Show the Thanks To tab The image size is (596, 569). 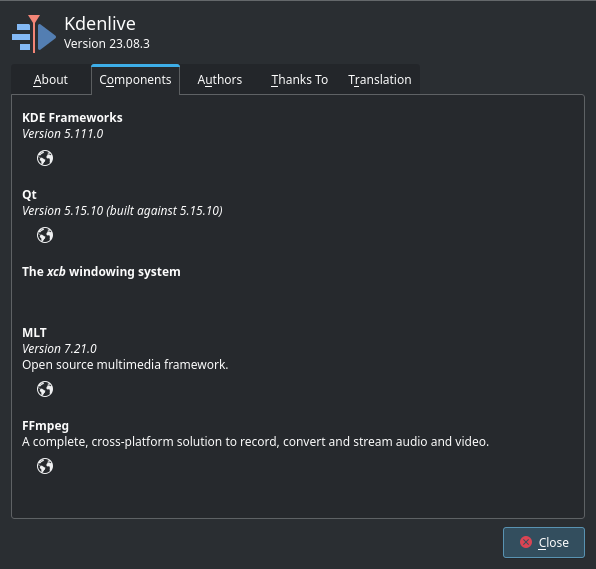[300, 80]
